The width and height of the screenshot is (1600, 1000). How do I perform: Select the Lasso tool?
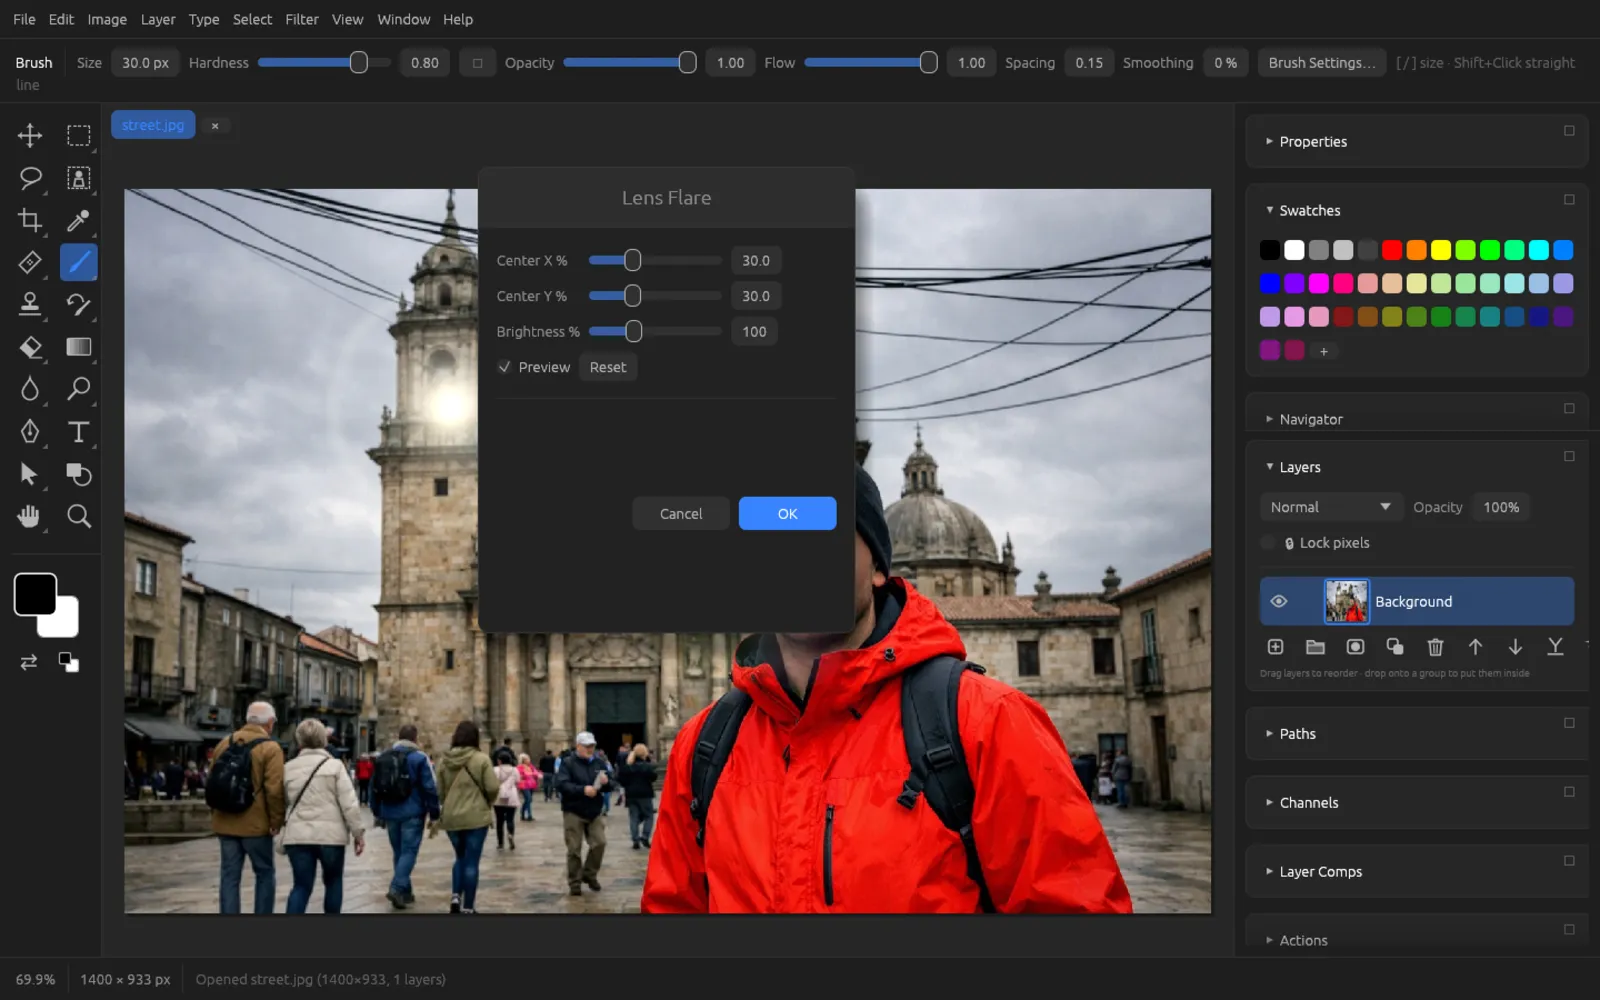pos(30,178)
